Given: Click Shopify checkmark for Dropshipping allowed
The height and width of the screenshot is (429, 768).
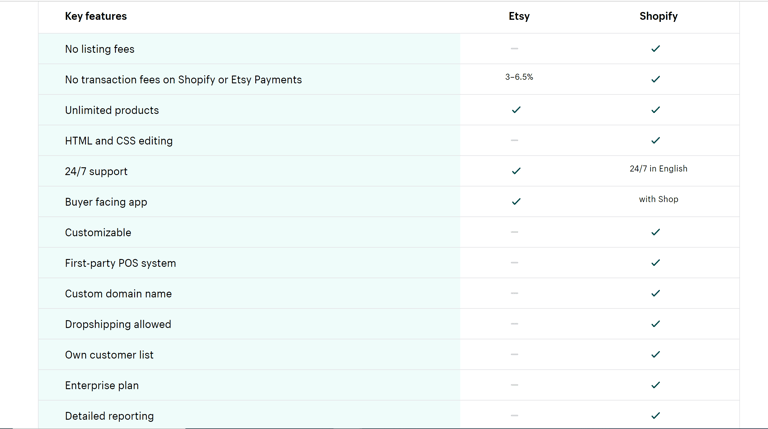Looking at the screenshot, I should [656, 324].
